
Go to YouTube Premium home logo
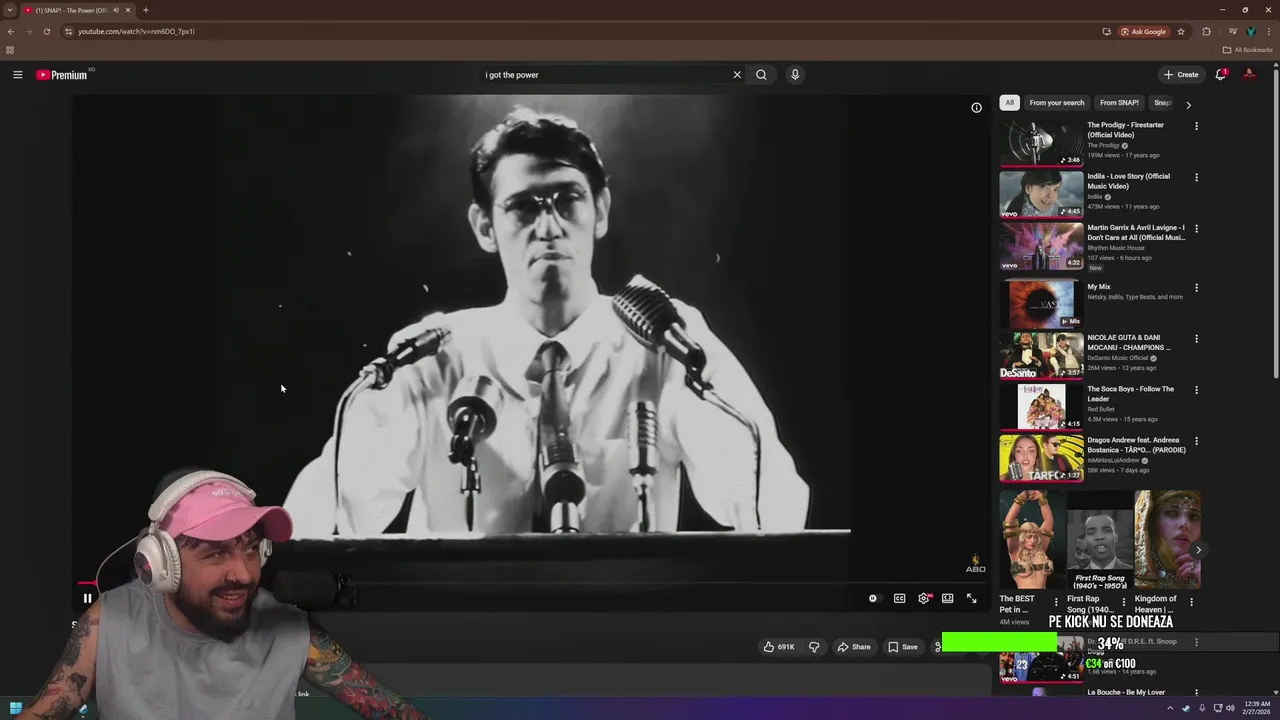point(62,75)
